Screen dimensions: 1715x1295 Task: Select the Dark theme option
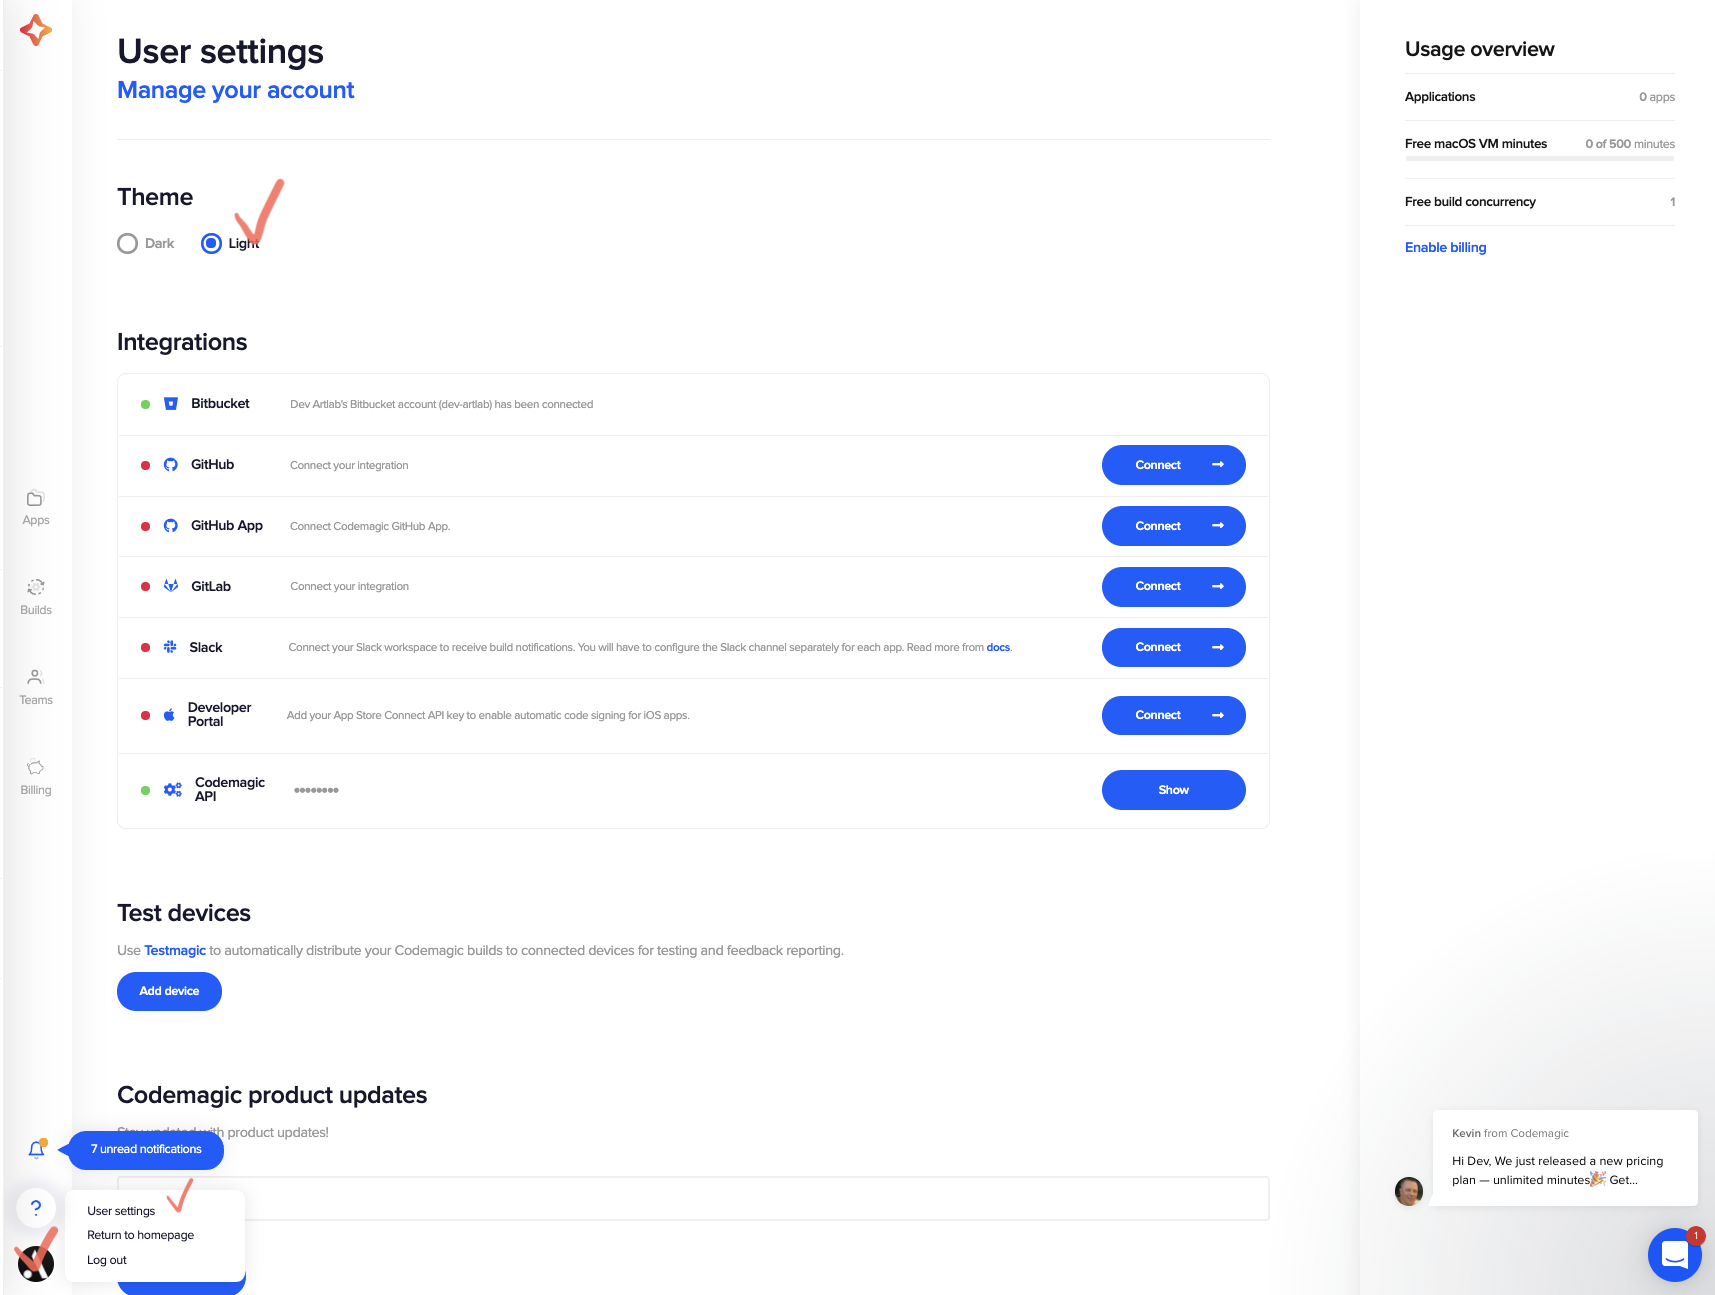point(127,243)
